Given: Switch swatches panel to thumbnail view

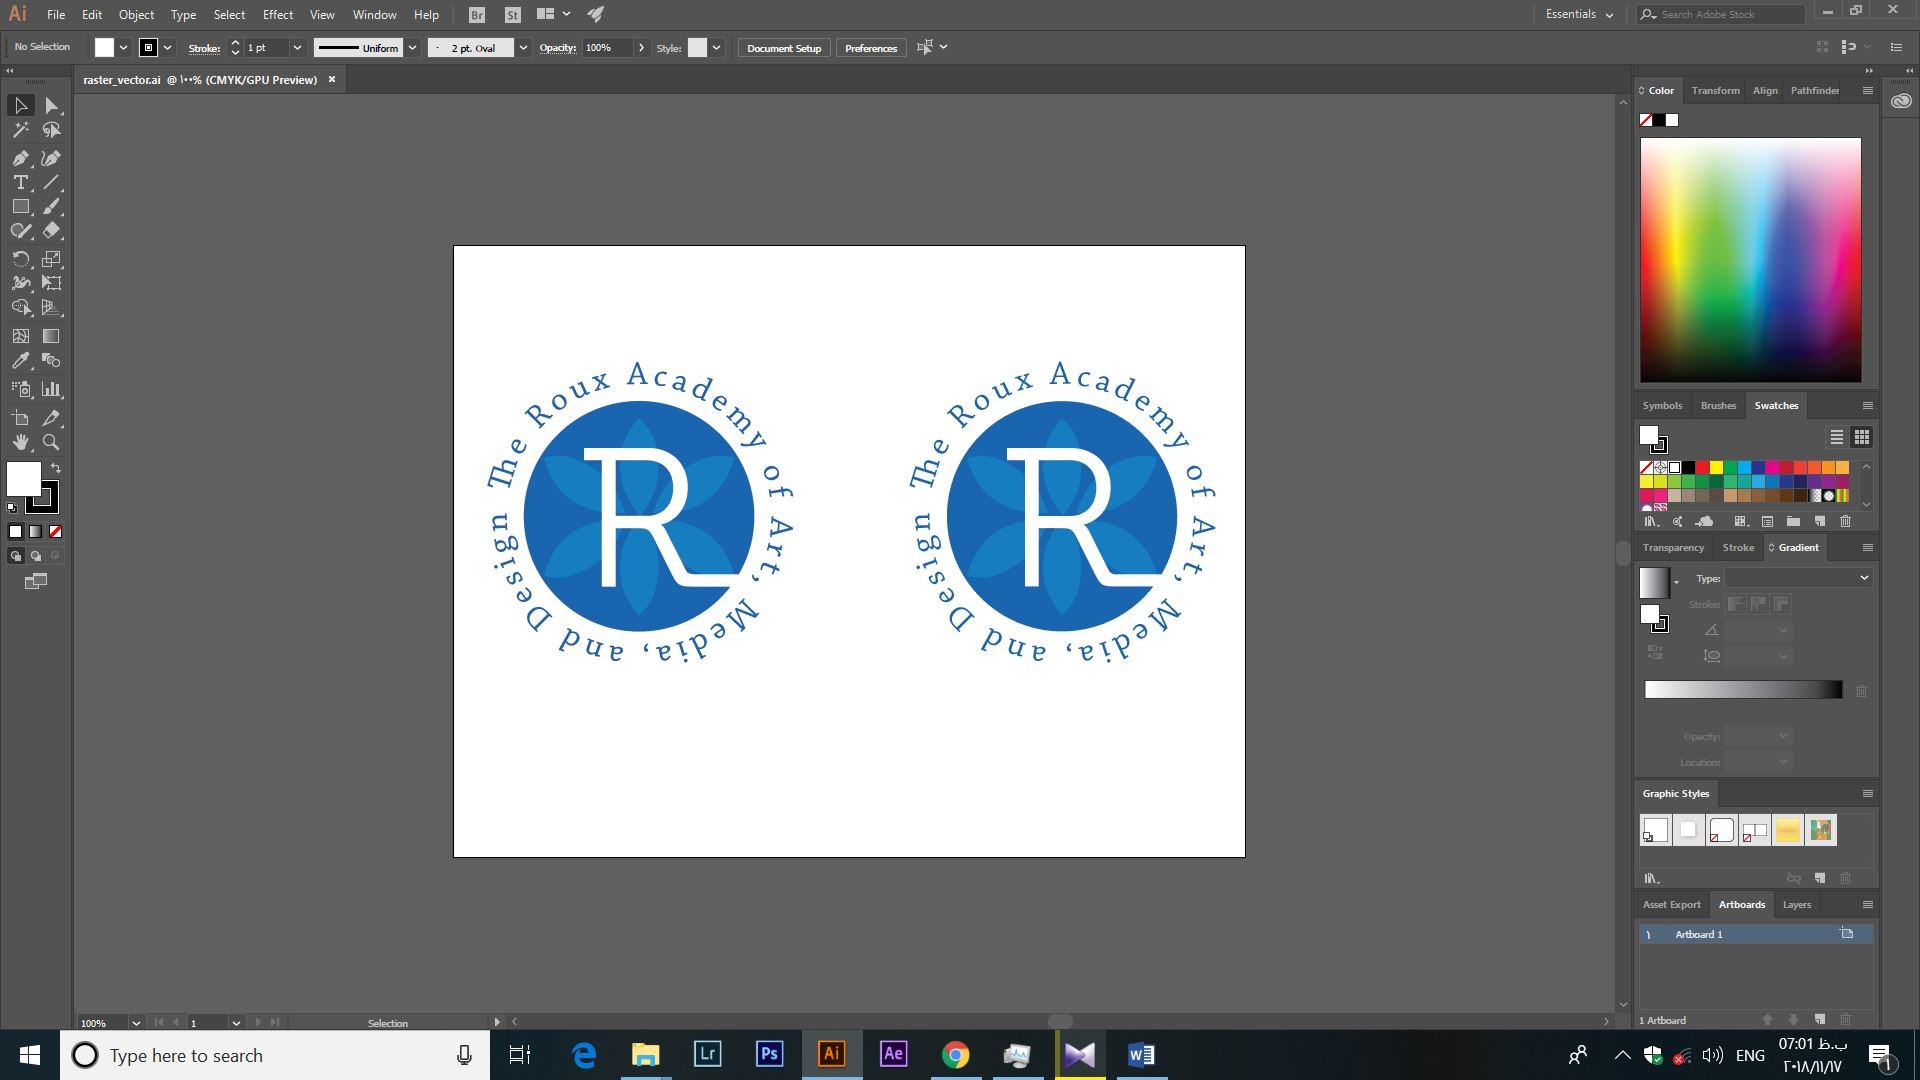Looking at the screenshot, I should pos(1861,437).
